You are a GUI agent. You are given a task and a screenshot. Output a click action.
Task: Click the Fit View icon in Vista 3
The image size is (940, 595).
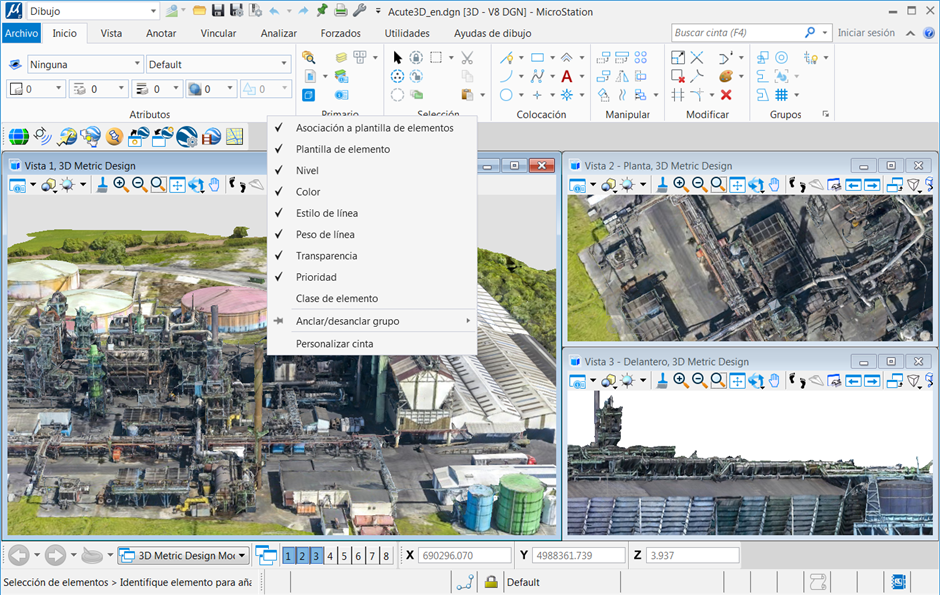[737, 380]
